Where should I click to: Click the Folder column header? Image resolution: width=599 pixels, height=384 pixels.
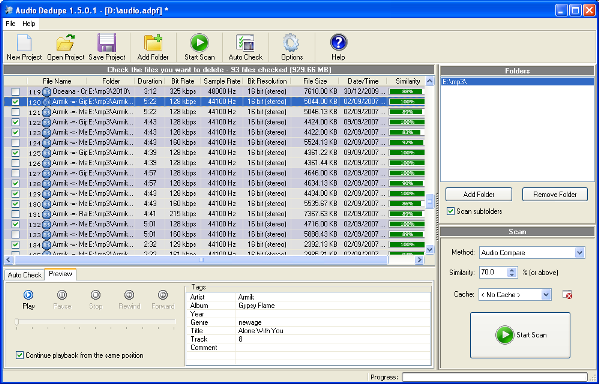(111, 81)
